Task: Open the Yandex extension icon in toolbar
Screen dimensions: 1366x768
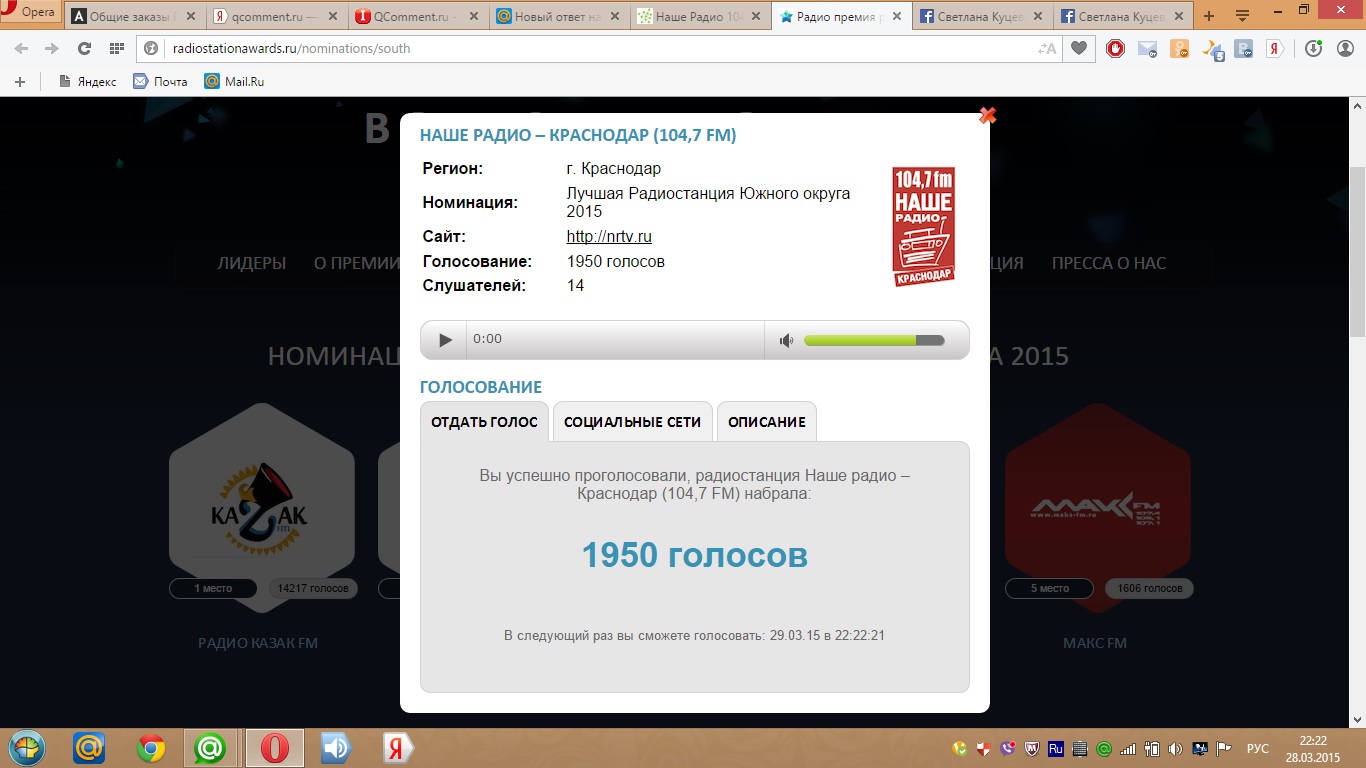Action: click(x=1275, y=49)
